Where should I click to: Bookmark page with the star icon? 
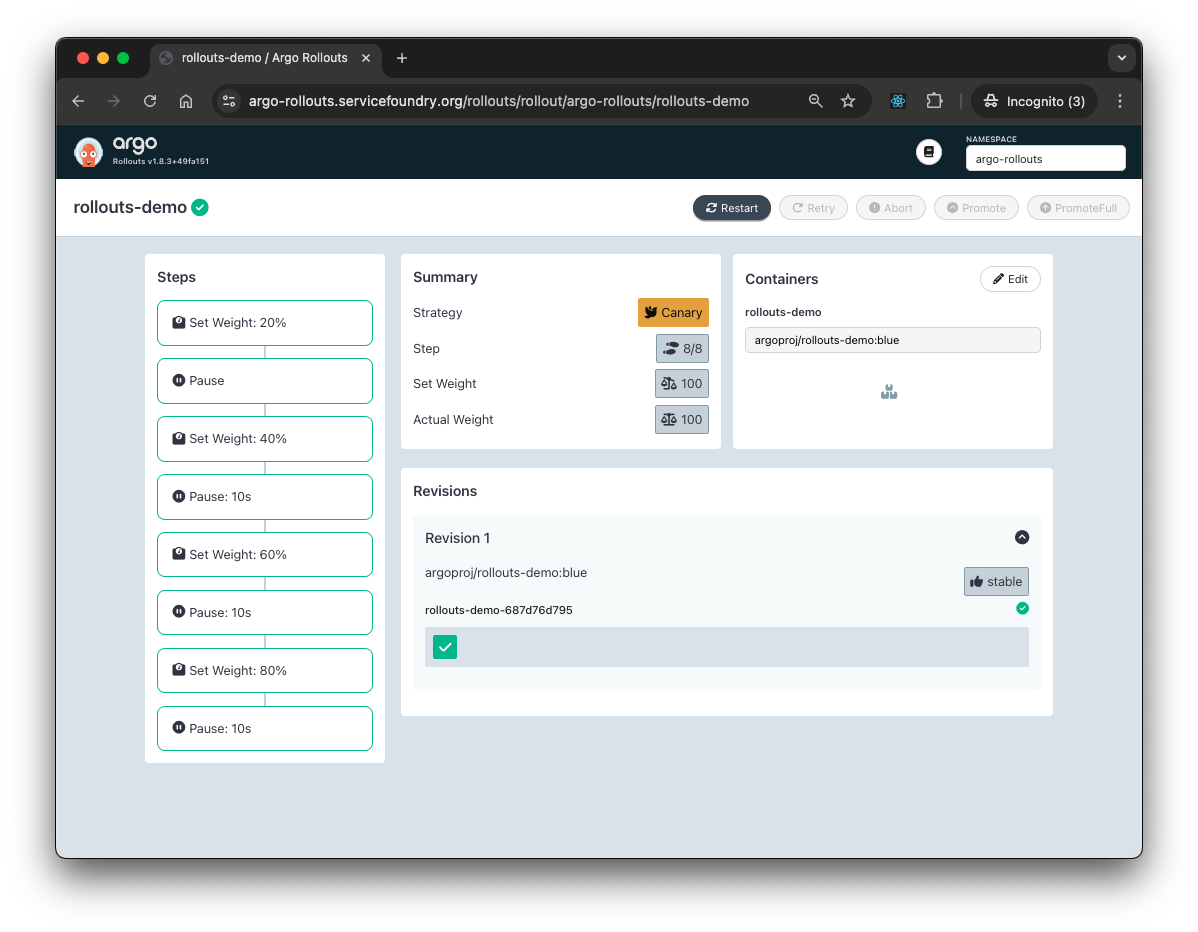click(848, 101)
